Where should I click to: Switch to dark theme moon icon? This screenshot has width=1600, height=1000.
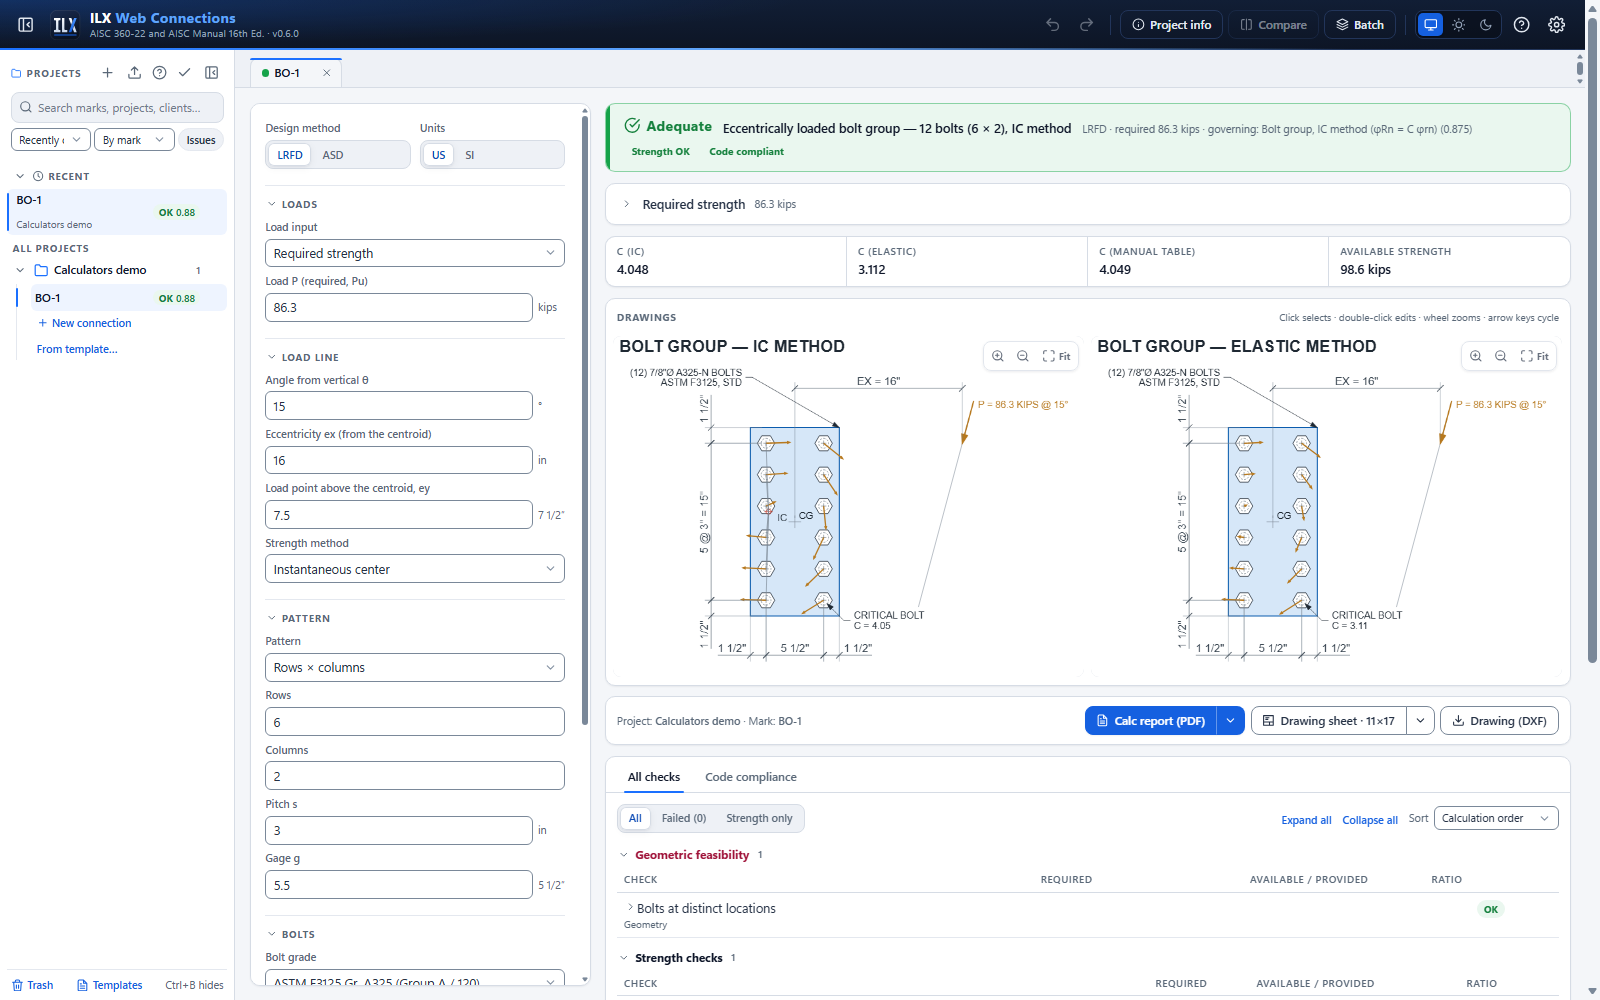click(1486, 25)
